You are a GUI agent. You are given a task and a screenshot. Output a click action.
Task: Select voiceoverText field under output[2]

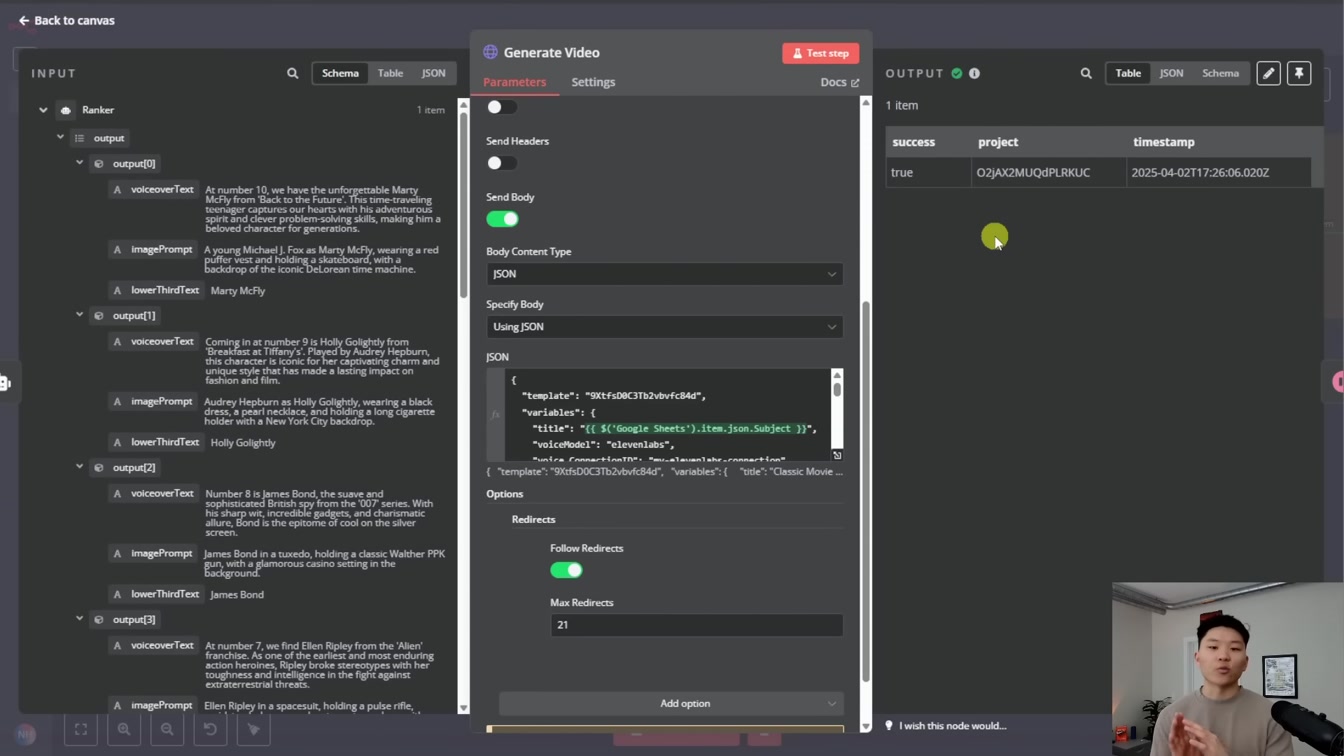click(153, 493)
